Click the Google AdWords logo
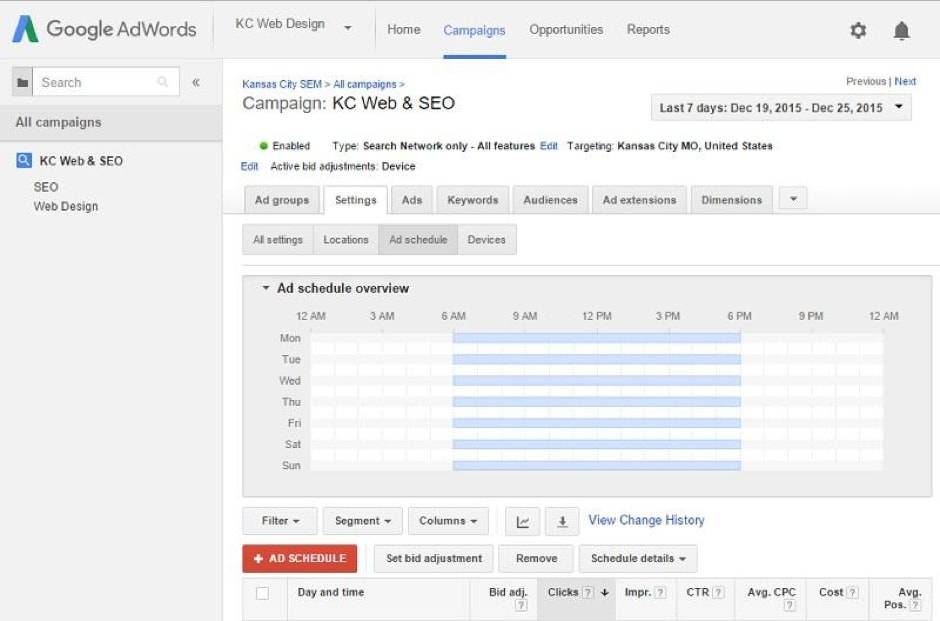940x621 pixels. [x=104, y=29]
